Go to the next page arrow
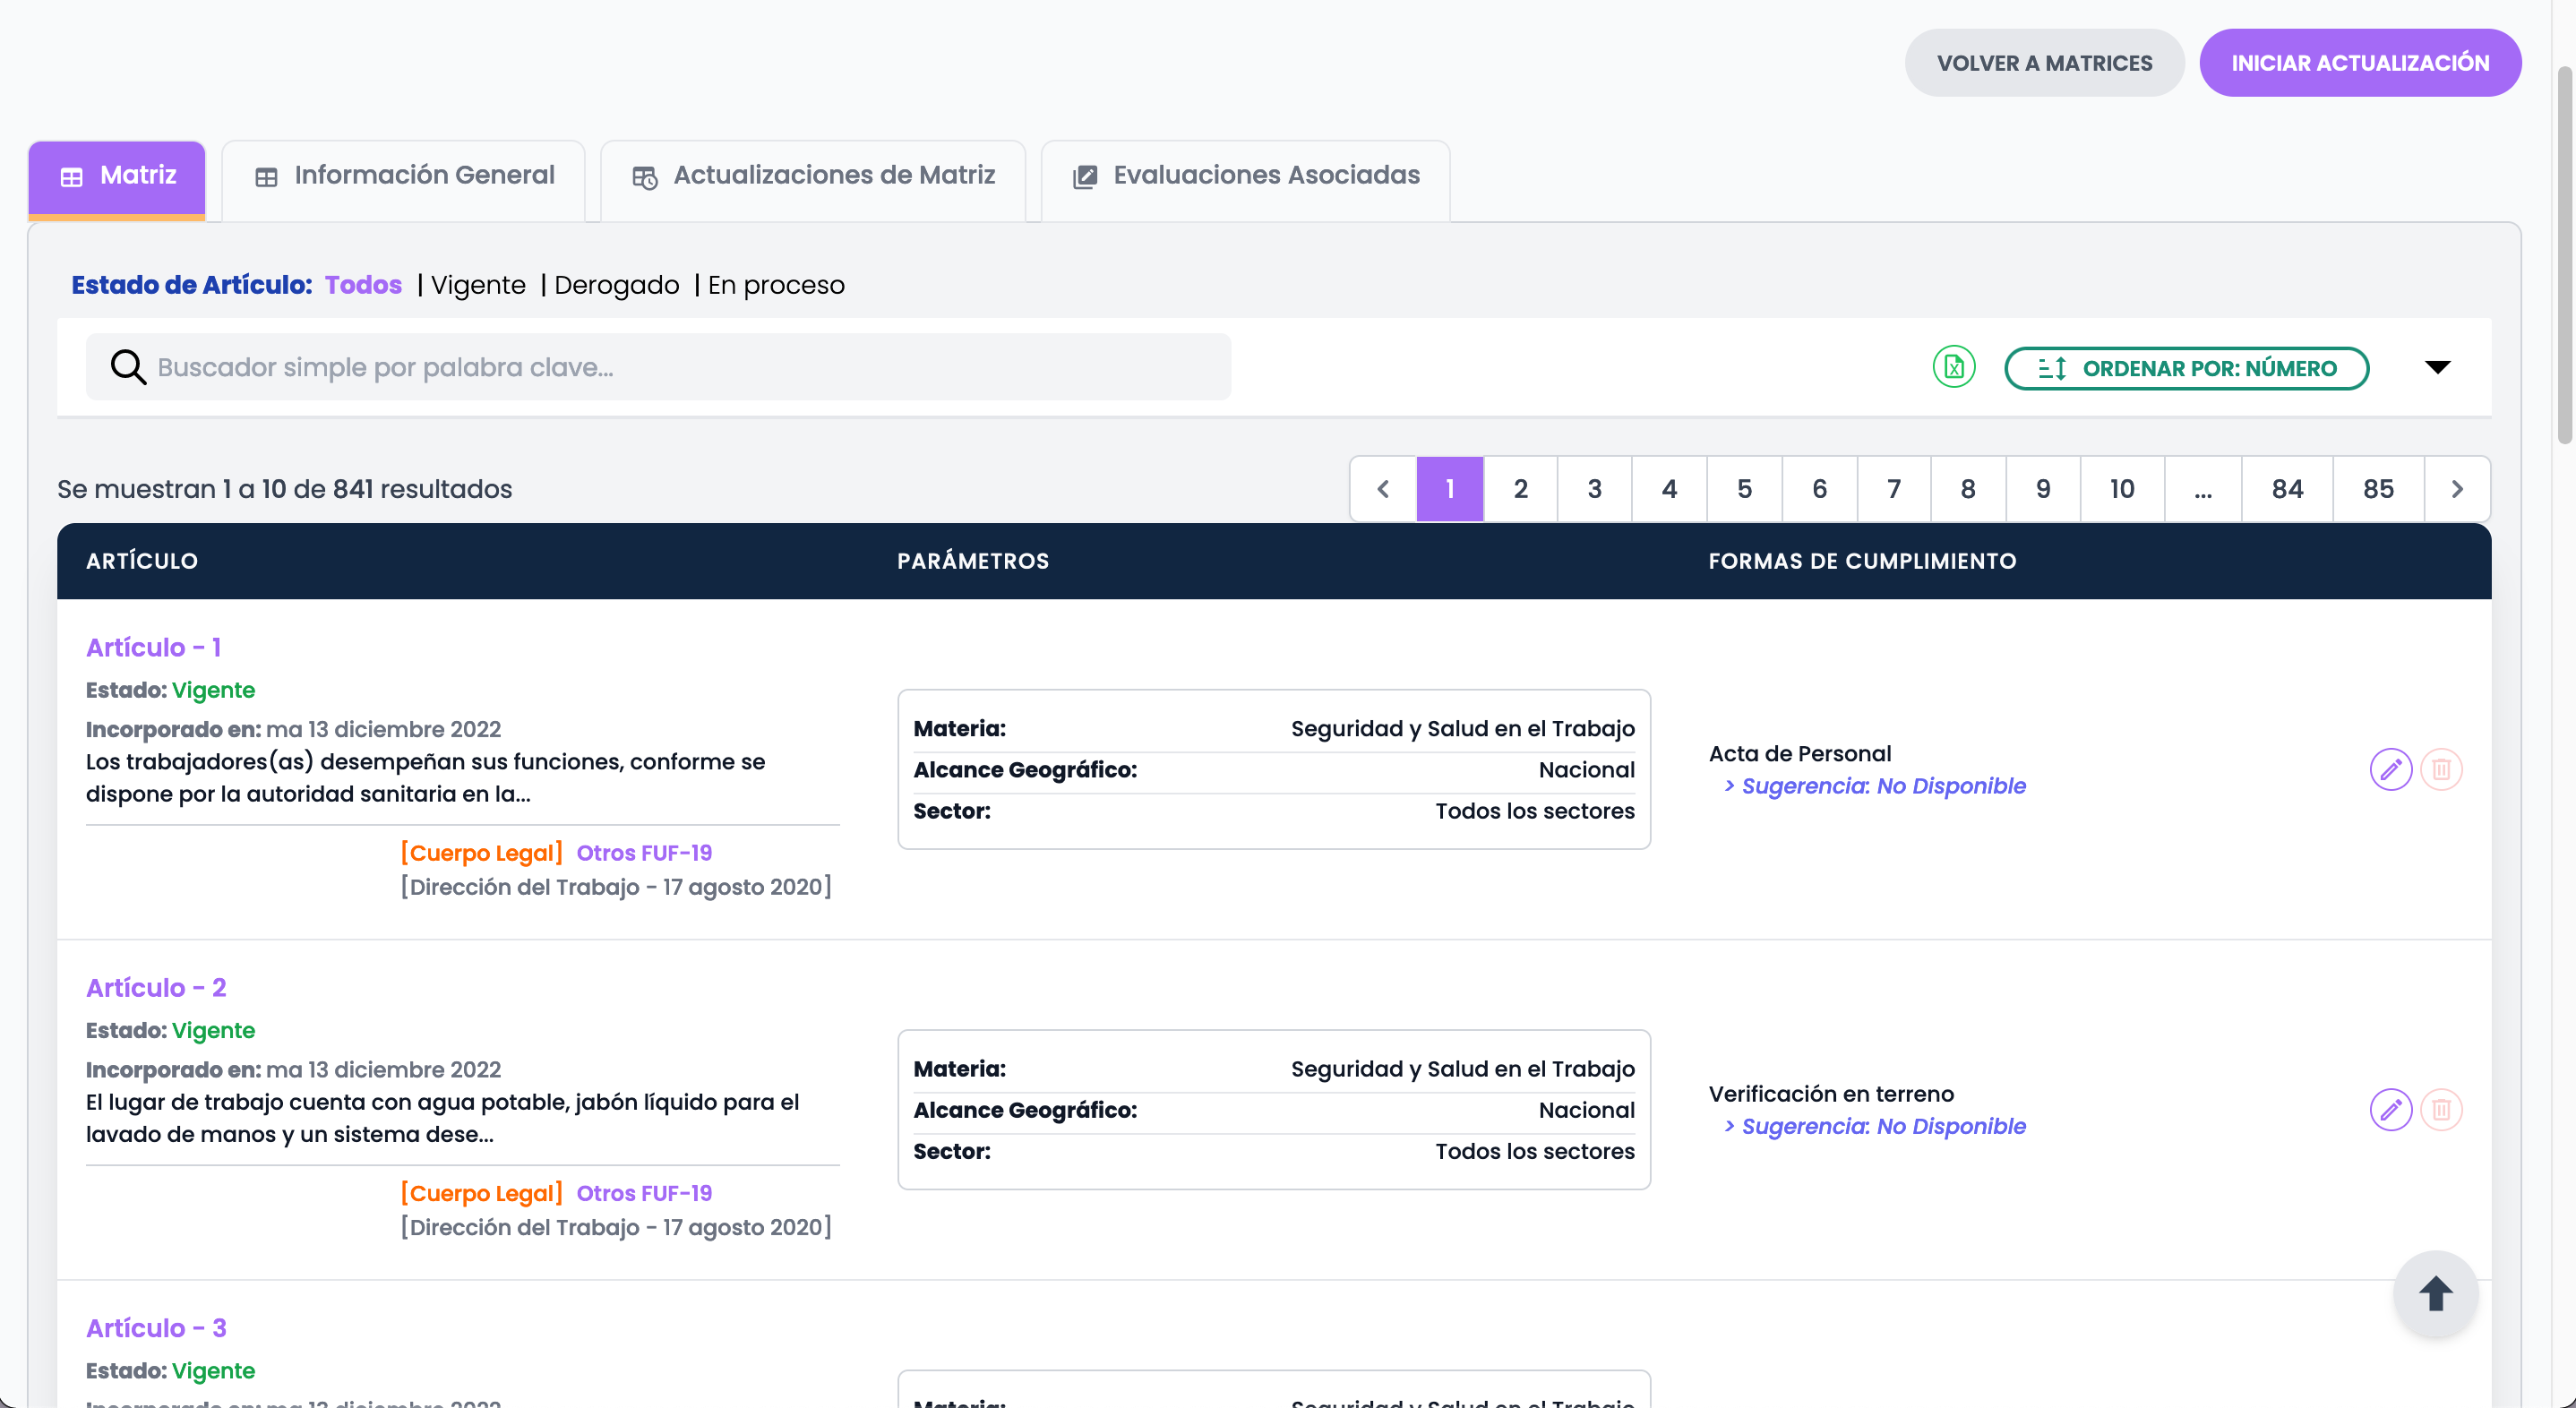This screenshot has width=2576, height=1408. coord(2457,489)
